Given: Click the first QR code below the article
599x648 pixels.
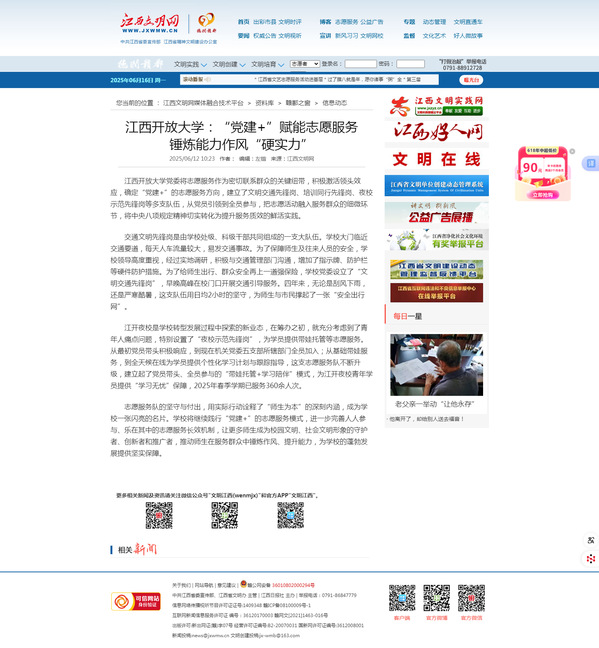Looking at the screenshot, I should tap(159, 515).
